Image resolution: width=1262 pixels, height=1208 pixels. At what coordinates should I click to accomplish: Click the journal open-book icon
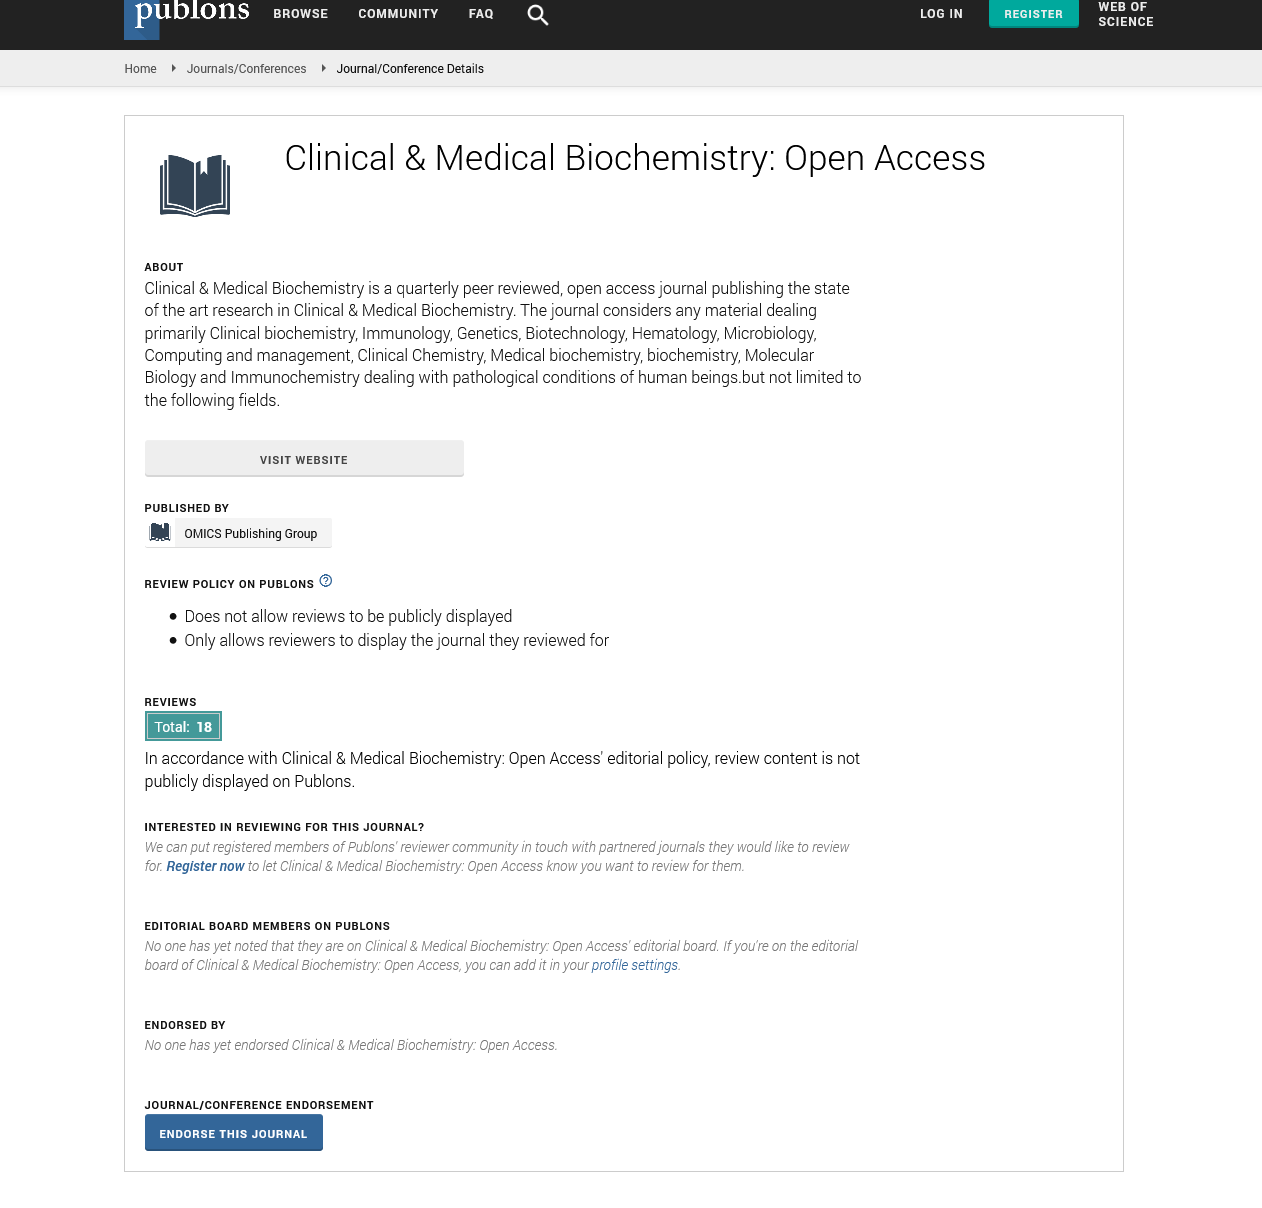coord(195,185)
